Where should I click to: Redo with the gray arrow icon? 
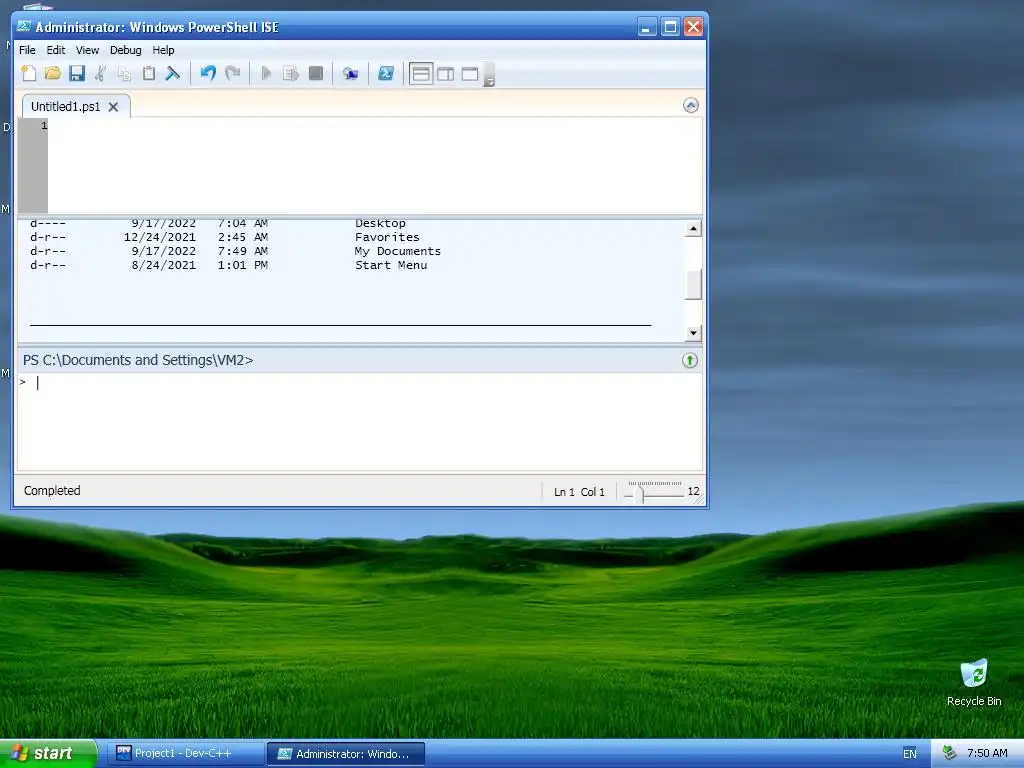[232, 74]
